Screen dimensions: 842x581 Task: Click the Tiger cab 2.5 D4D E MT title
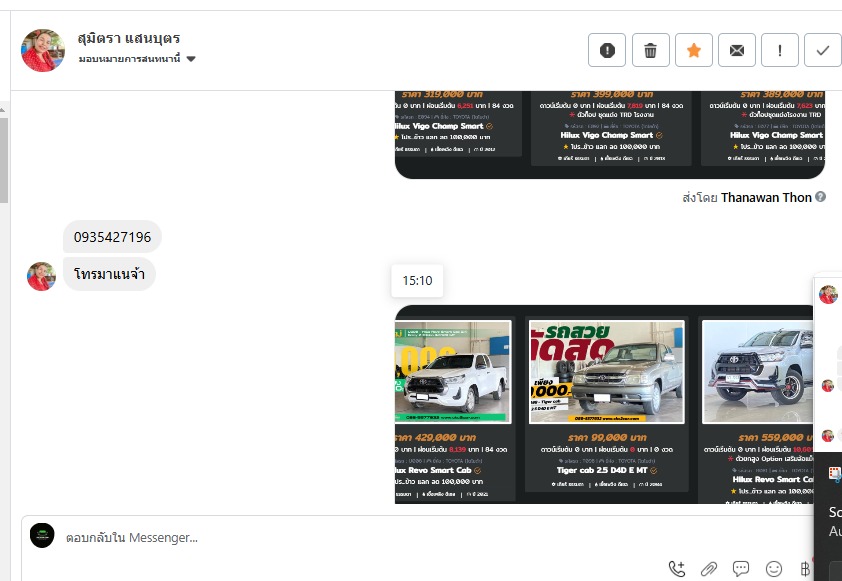coord(602,470)
